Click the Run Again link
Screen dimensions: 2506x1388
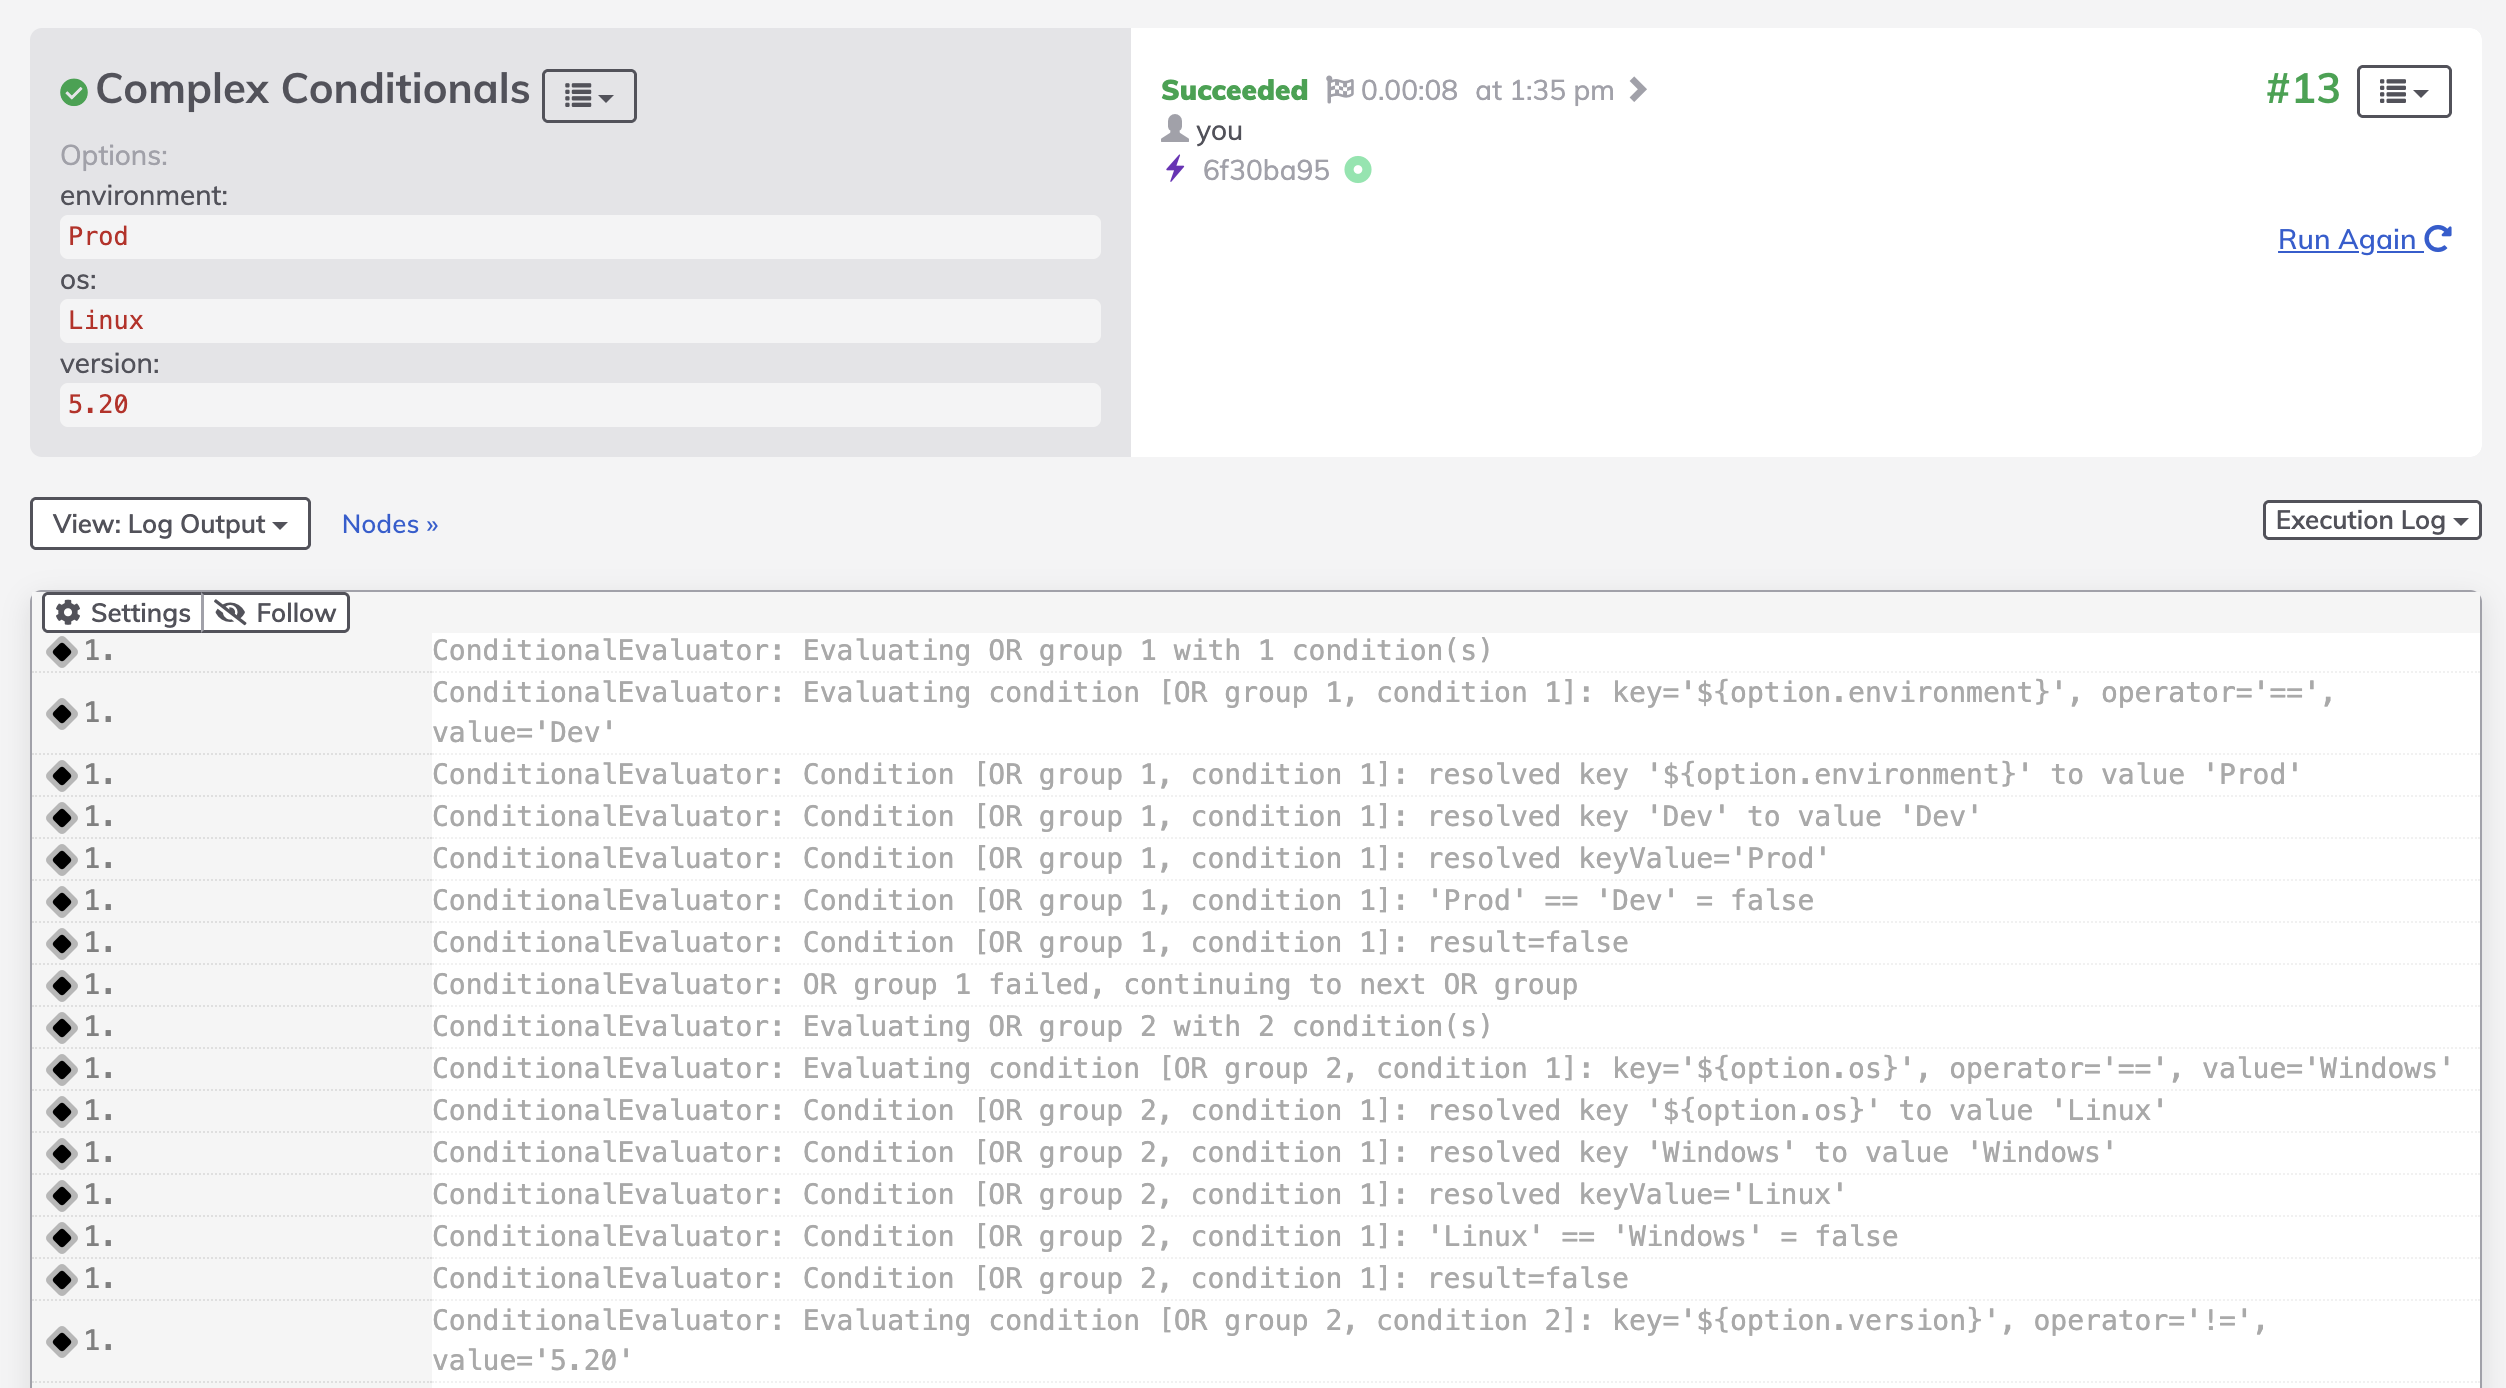[x=2348, y=239]
